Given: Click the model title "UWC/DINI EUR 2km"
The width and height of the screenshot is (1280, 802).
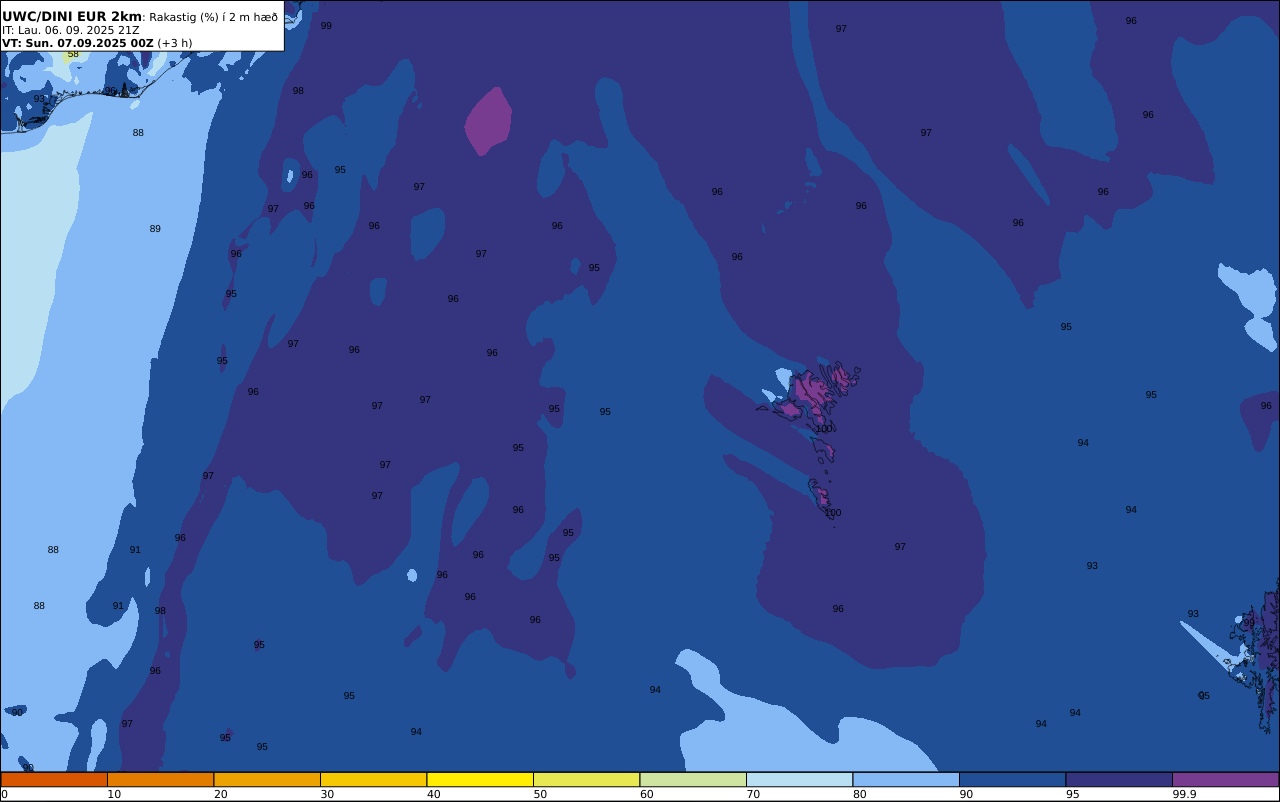Looking at the screenshot, I should (x=72, y=17).
